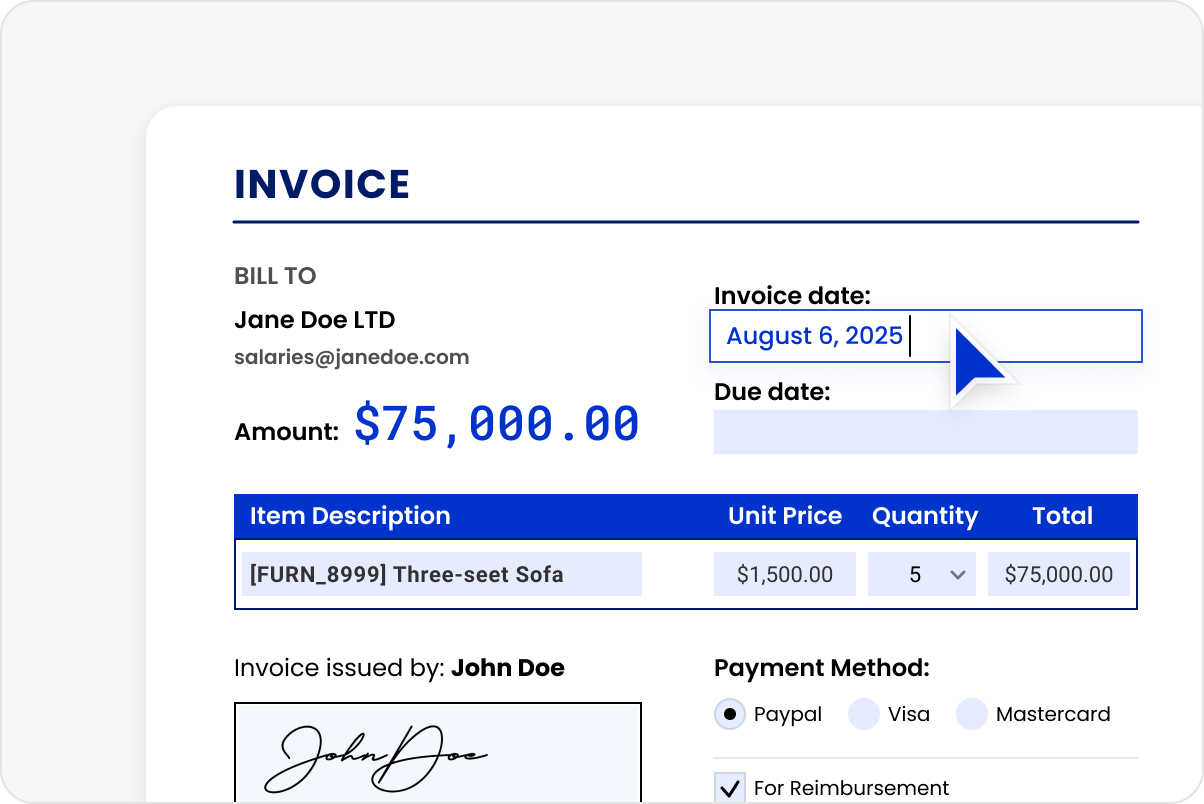The height and width of the screenshot is (804, 1204).
Task: Choose Visa as payment method
Action: pos(864,714)
